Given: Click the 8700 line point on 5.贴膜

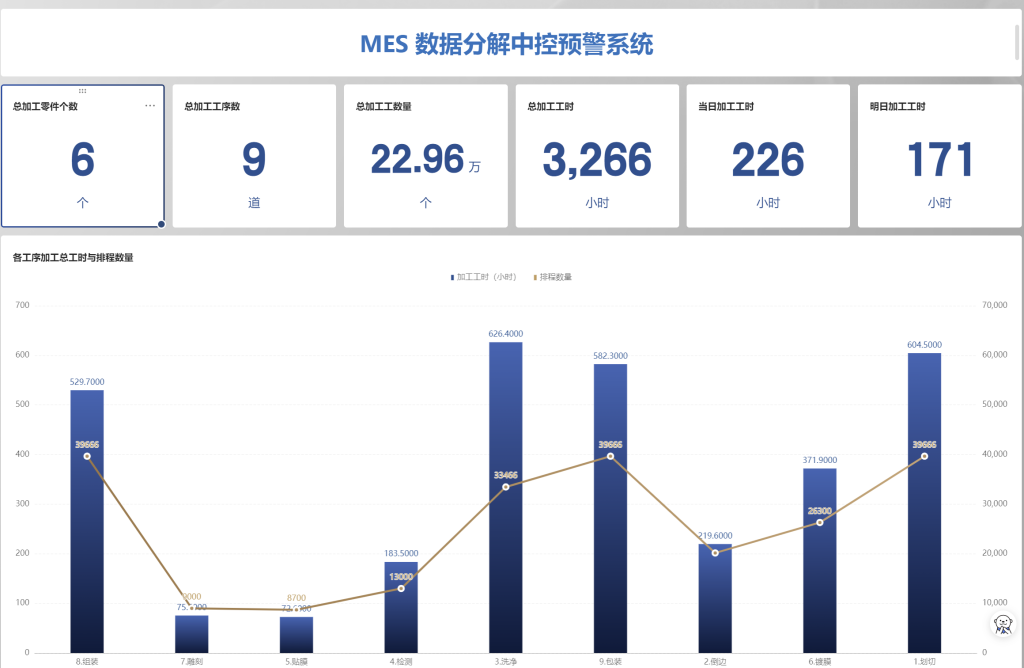Looking at the screenshot, I should point(296,609).
